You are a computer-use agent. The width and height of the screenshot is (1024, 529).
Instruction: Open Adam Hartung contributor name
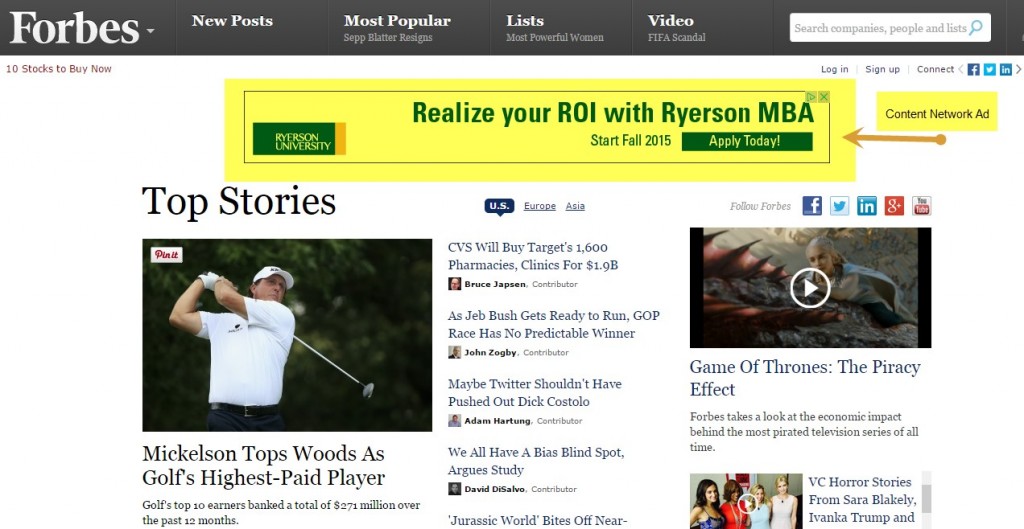(497, 421)
